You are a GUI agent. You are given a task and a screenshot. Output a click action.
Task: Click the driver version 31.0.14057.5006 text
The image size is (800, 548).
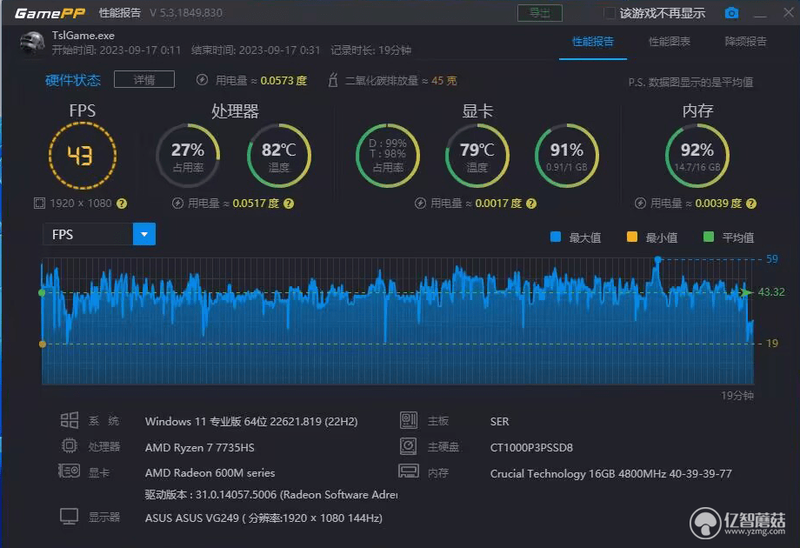[271, 494]
